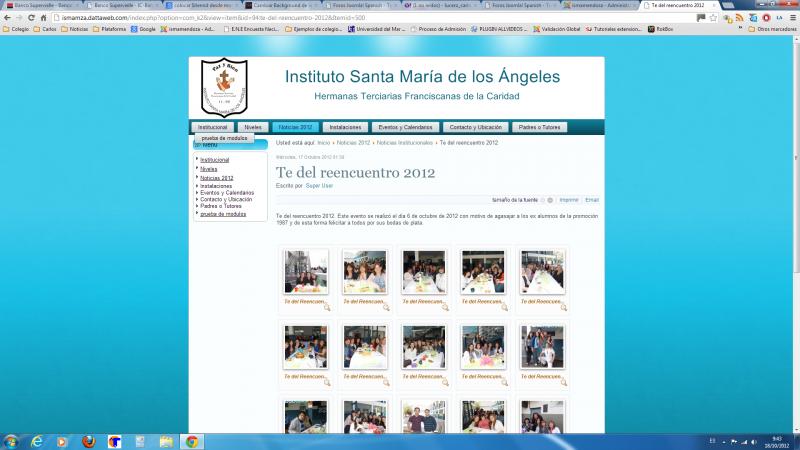Open Padres o Tutores in the sidebar
The width and height of the screenshot is (800, 450).
click(x=220, y=206)
